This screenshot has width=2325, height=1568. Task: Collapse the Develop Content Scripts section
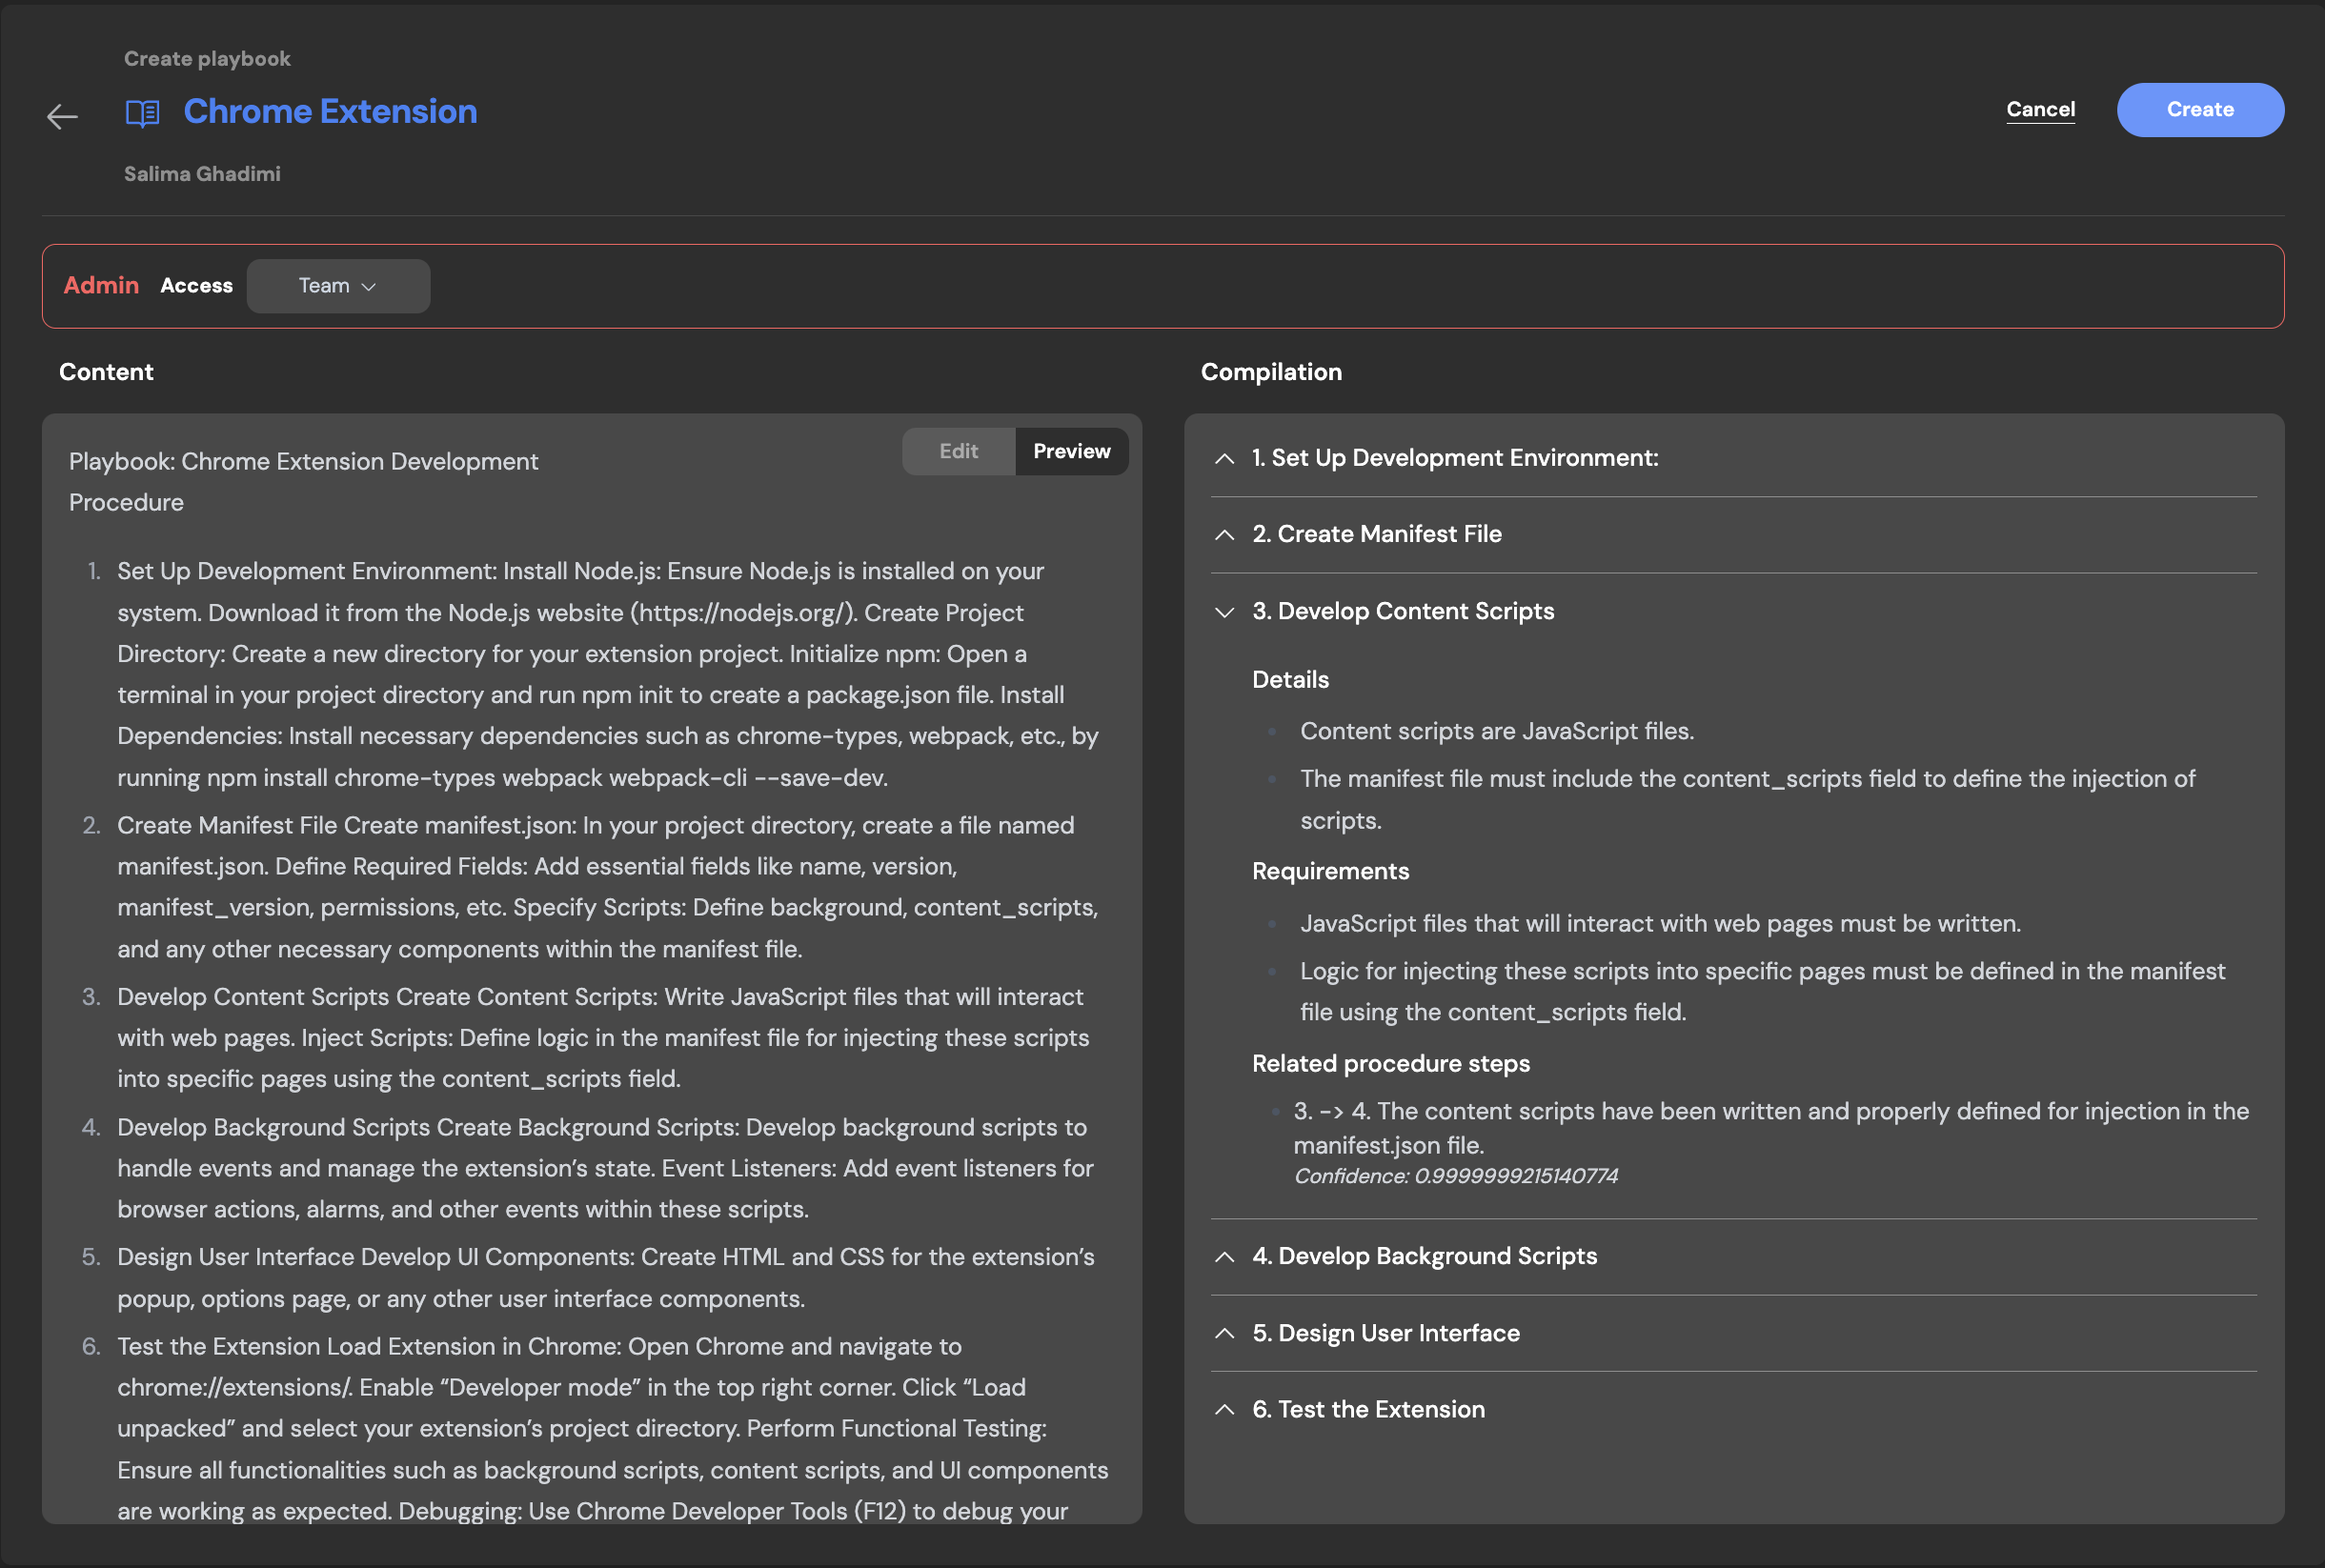[x=1224, y=611]
